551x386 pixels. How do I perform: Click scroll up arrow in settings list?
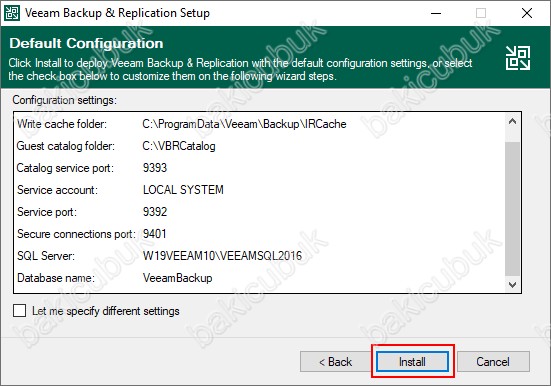coord(512,122)
